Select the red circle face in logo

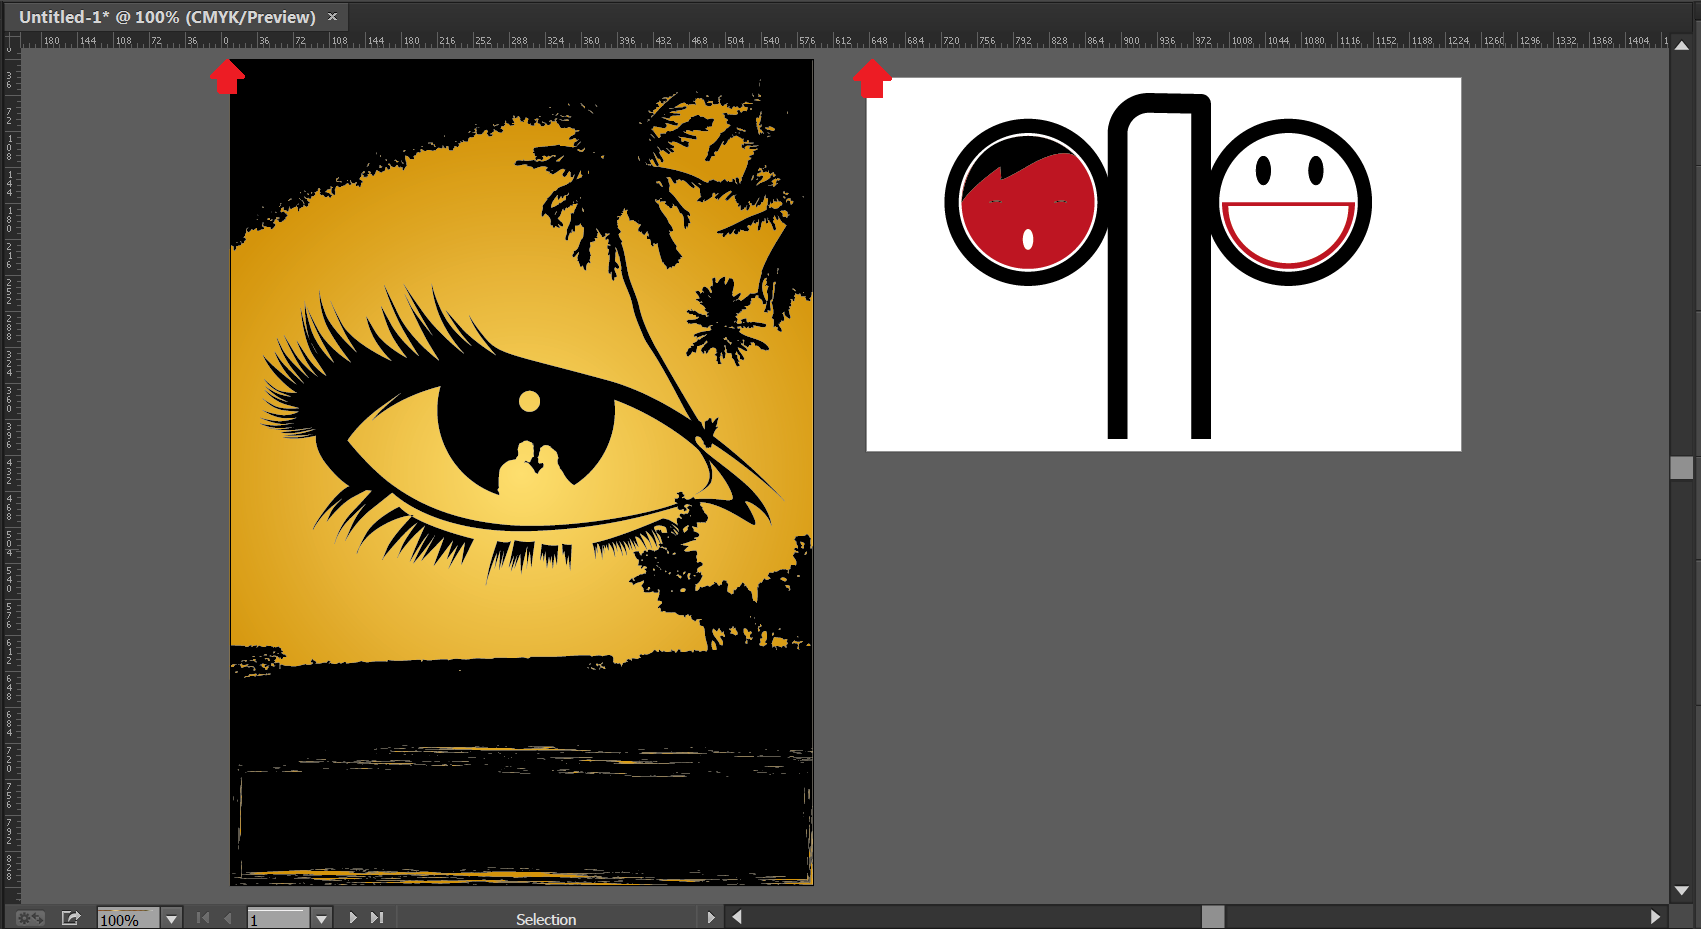click(x=1028, y=203)
